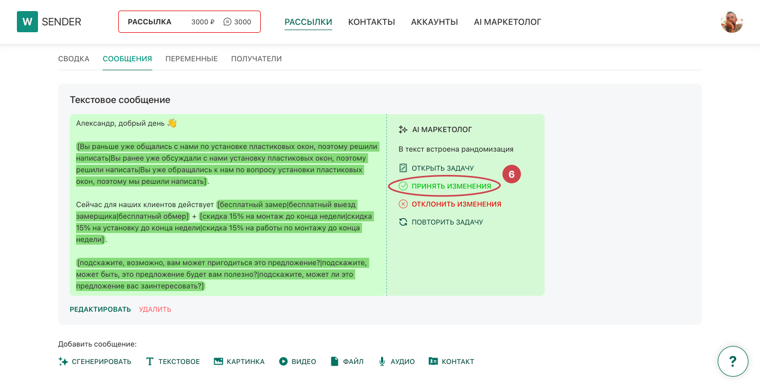This screenshot has height=383, width=760.
Task: Add an image with Картинка icon
Action: (x=219, y=361)
